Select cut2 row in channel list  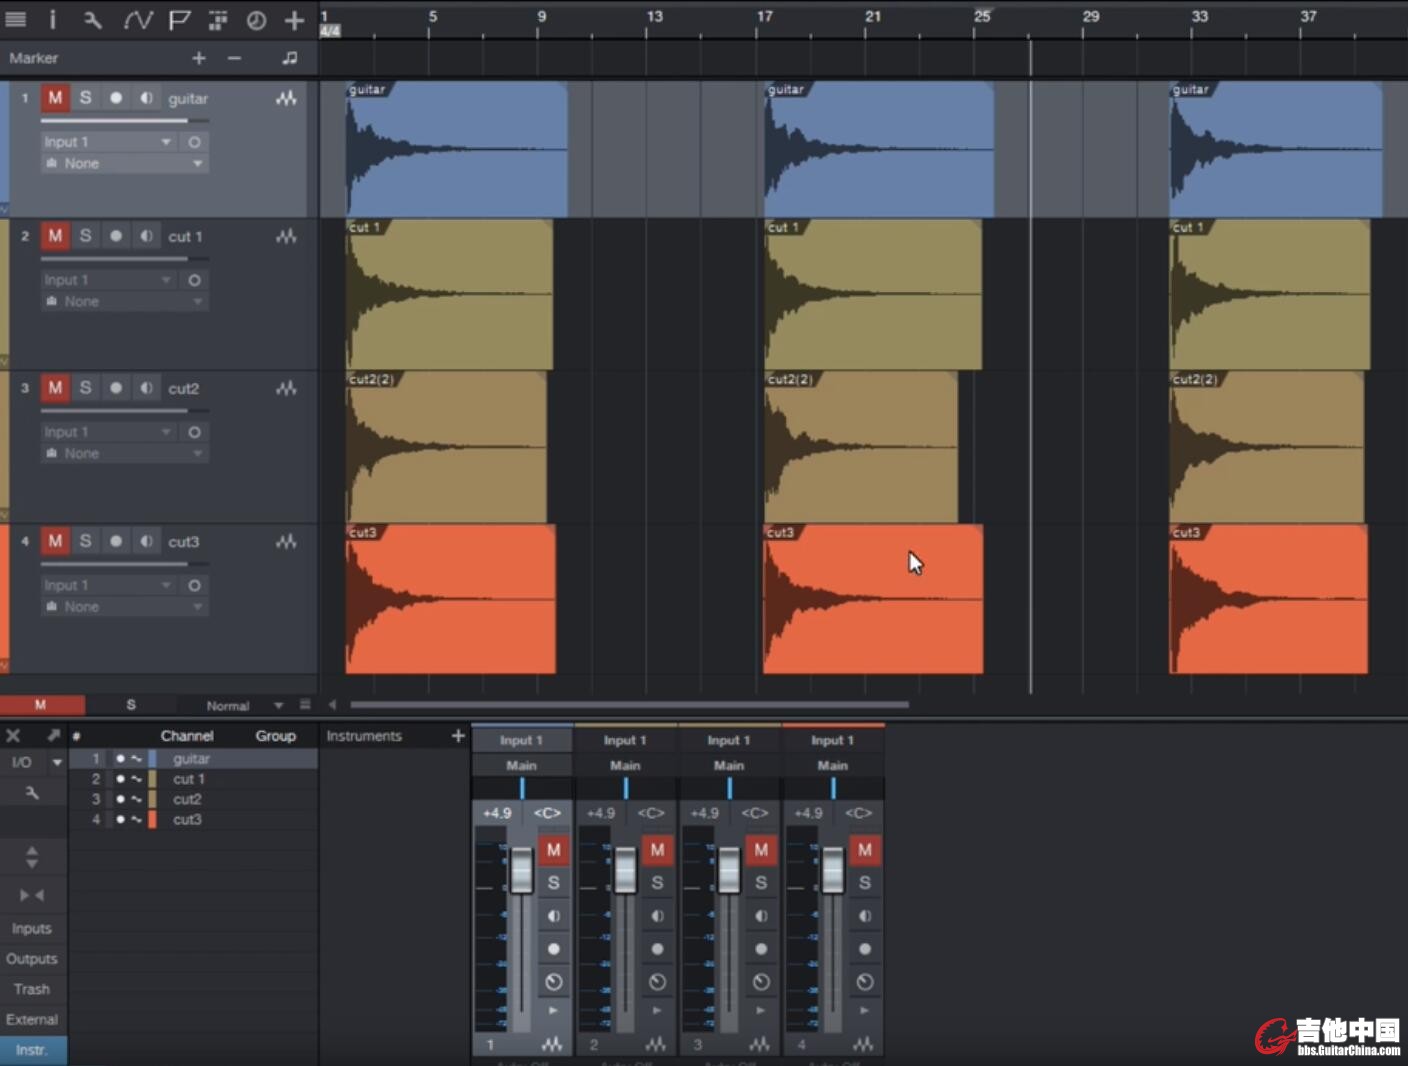click(194, 799)
